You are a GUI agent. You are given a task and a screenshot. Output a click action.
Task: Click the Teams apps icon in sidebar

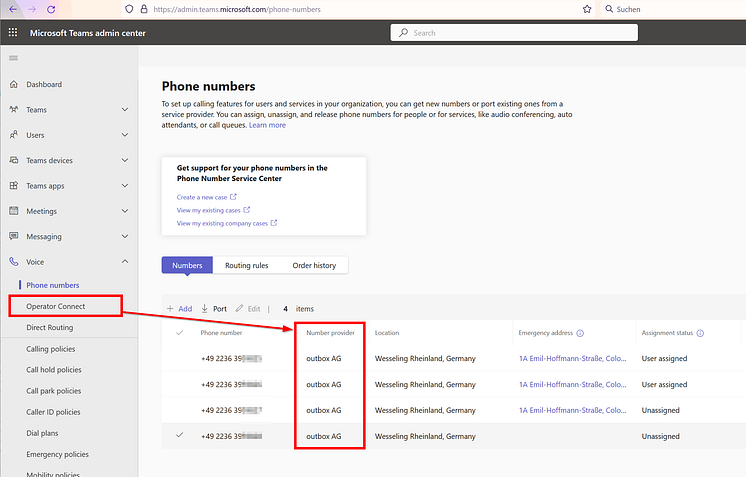pyautogui.click(x=14, y=185)
